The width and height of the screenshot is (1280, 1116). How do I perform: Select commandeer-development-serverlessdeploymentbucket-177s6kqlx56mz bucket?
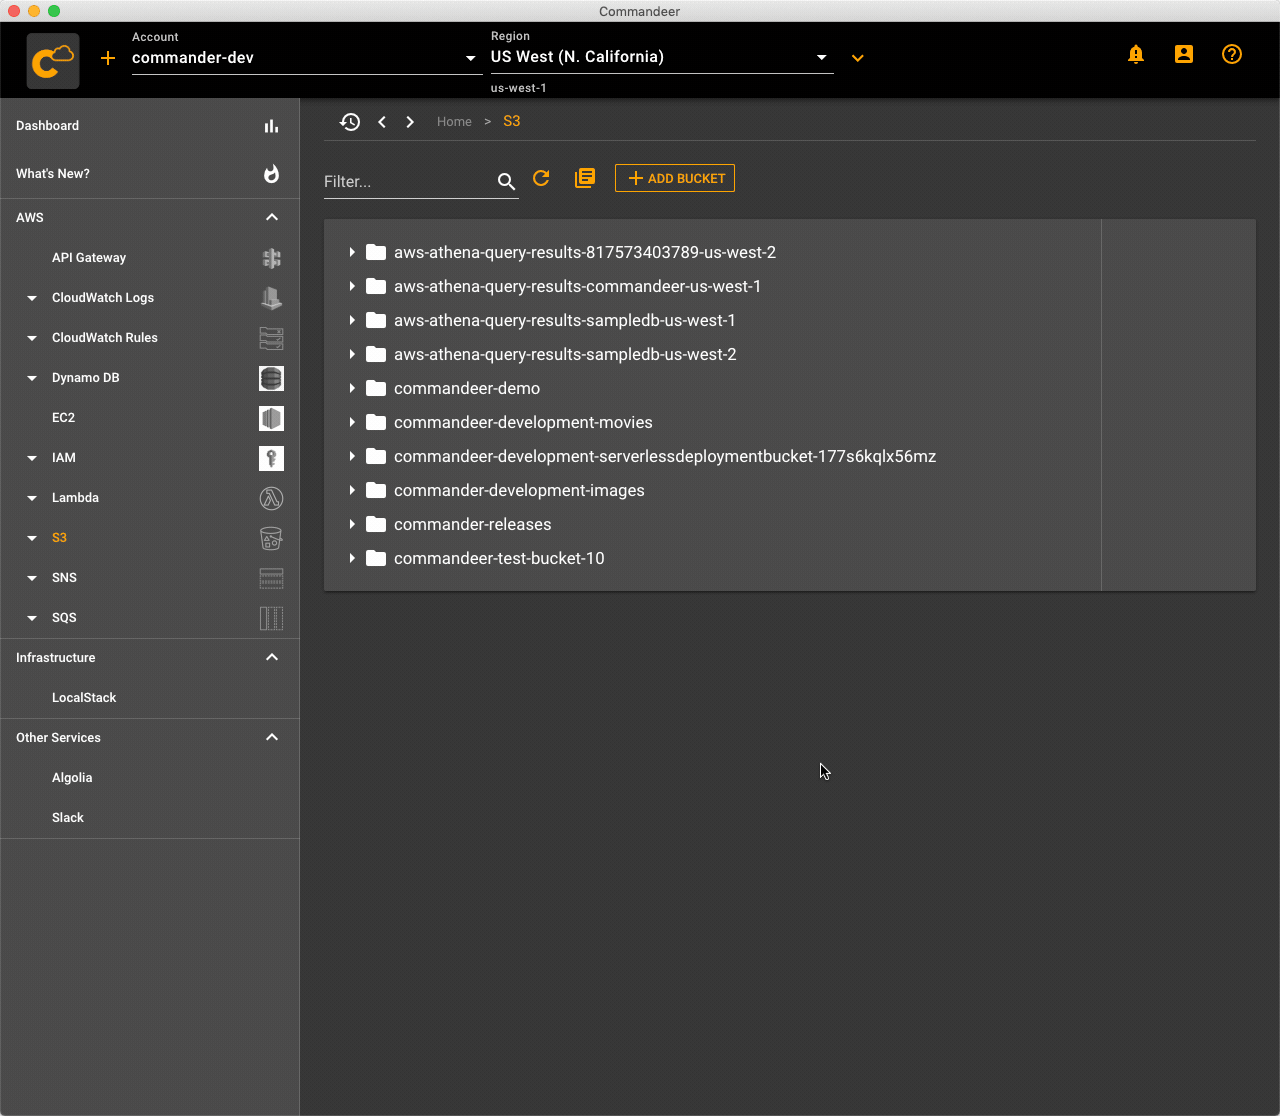(665, 456)
